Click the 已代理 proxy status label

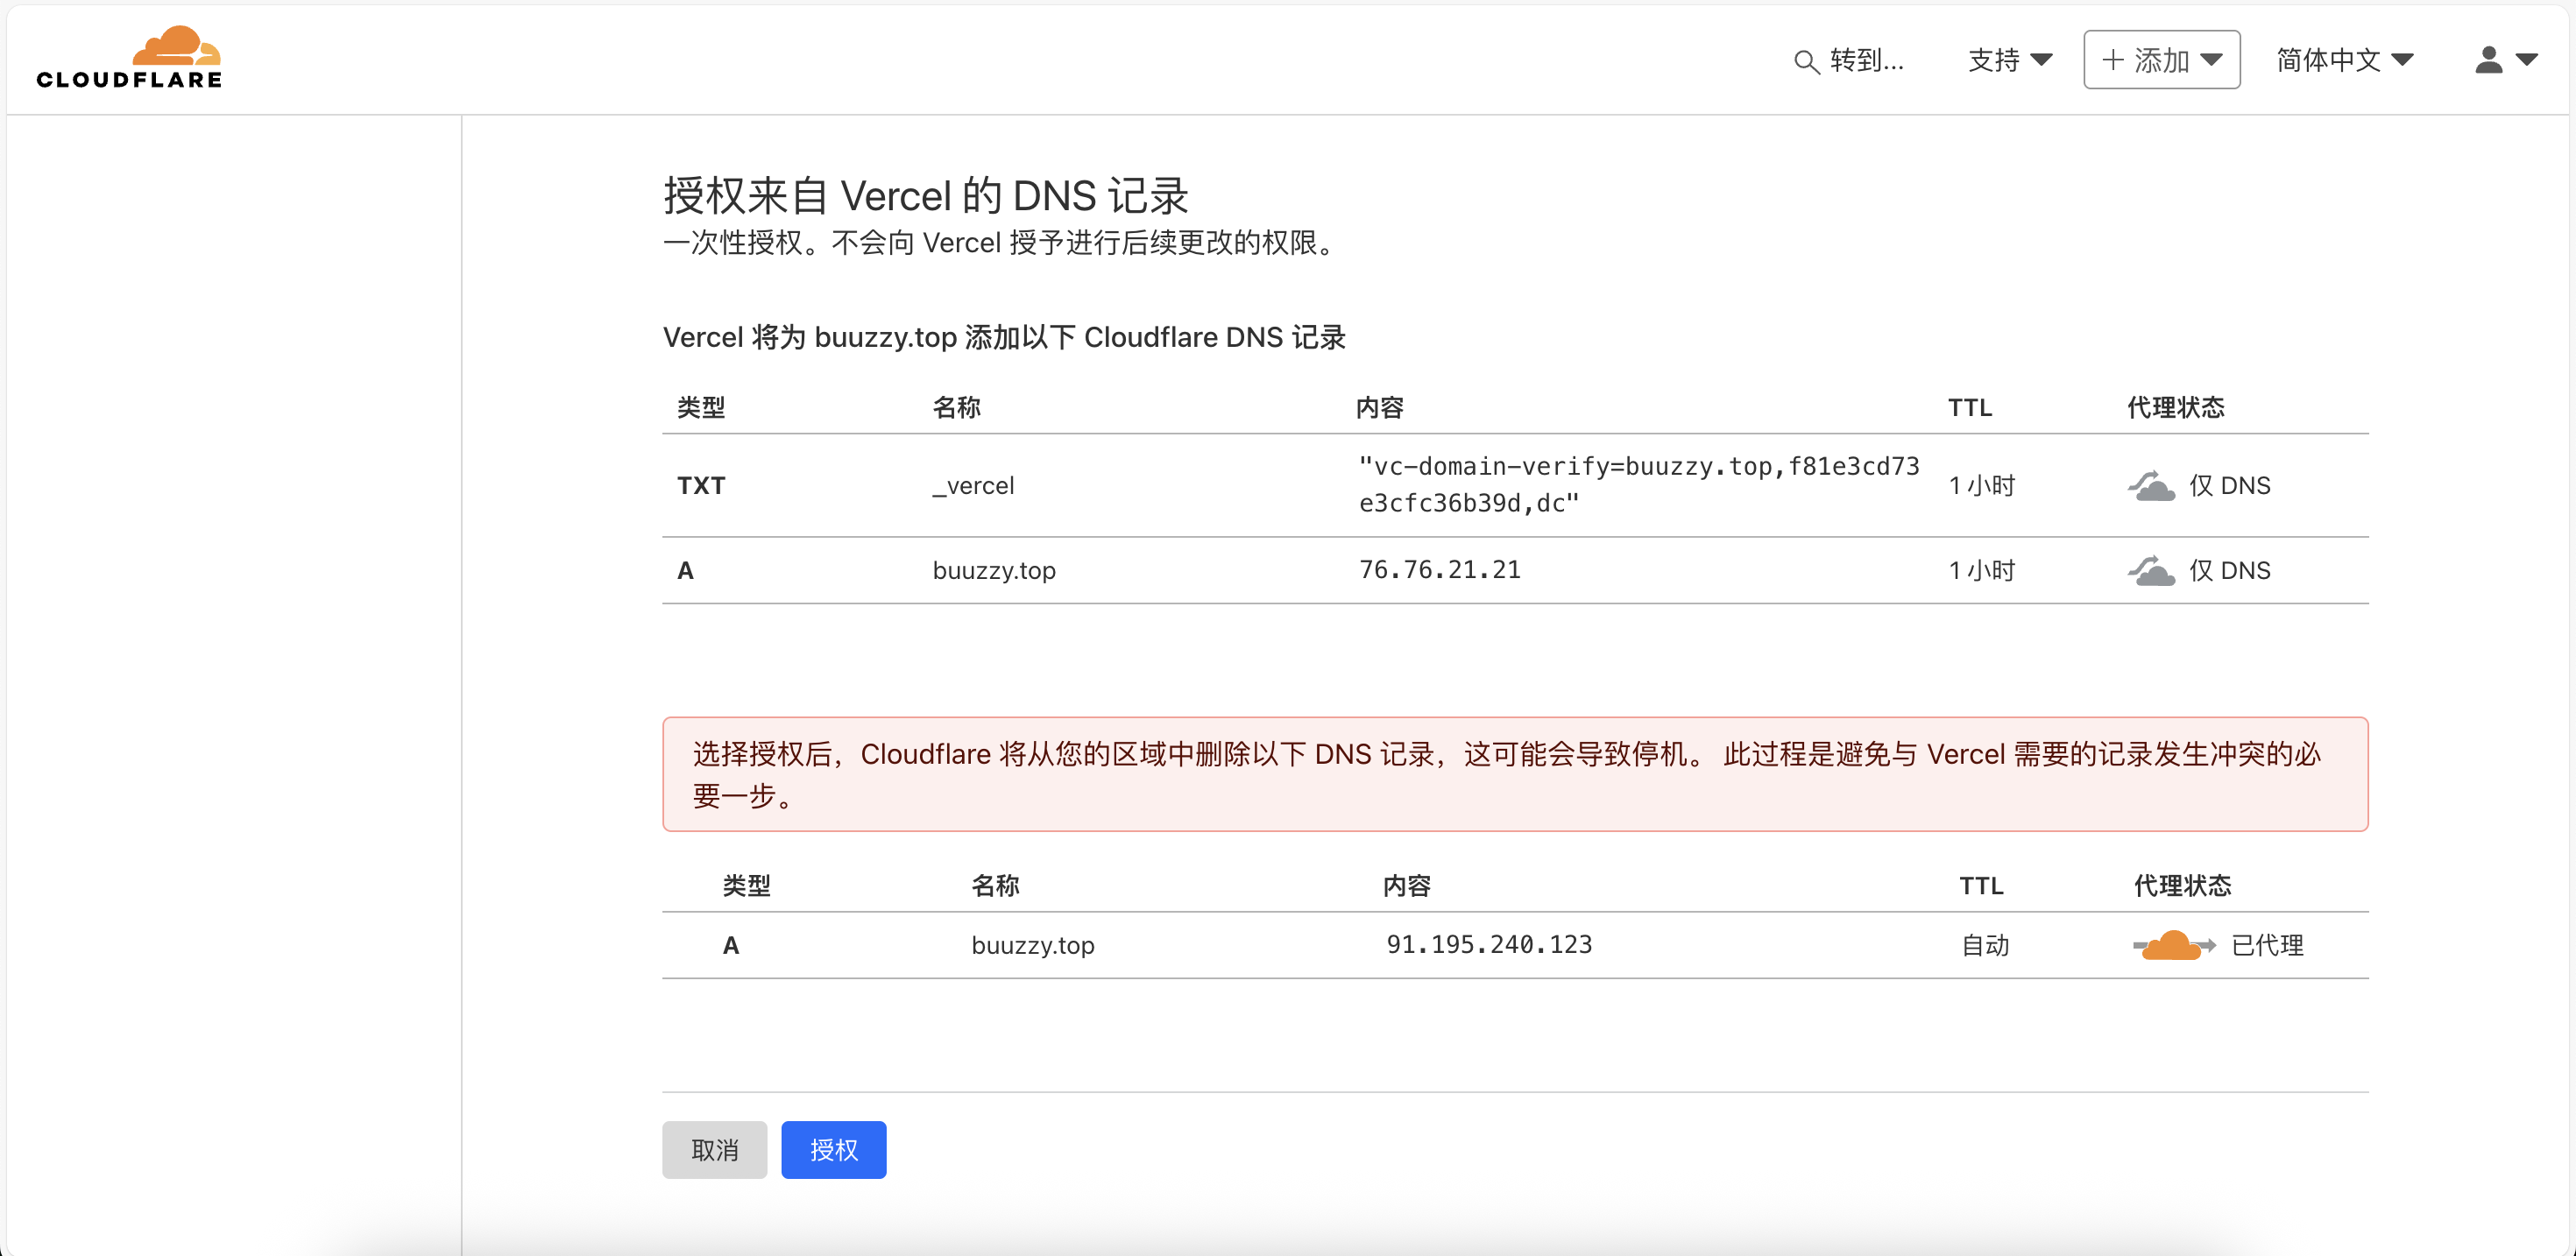click(2267, 945)
